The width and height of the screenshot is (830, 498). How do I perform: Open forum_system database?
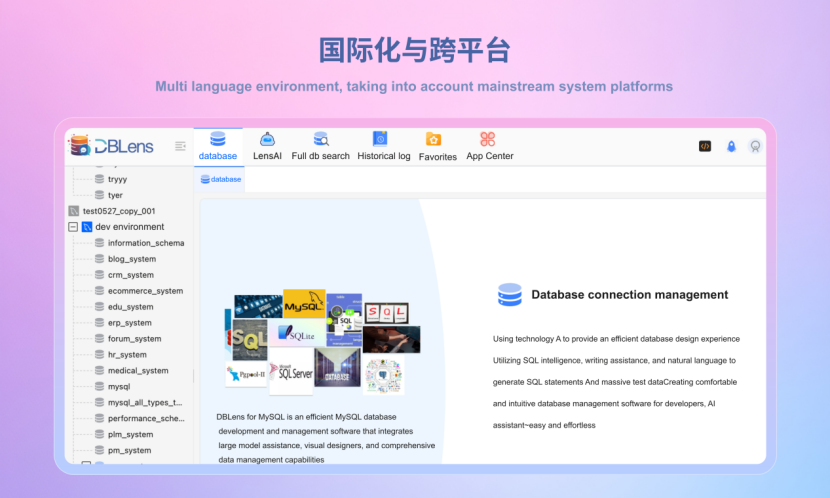click(x=134, y=339)
